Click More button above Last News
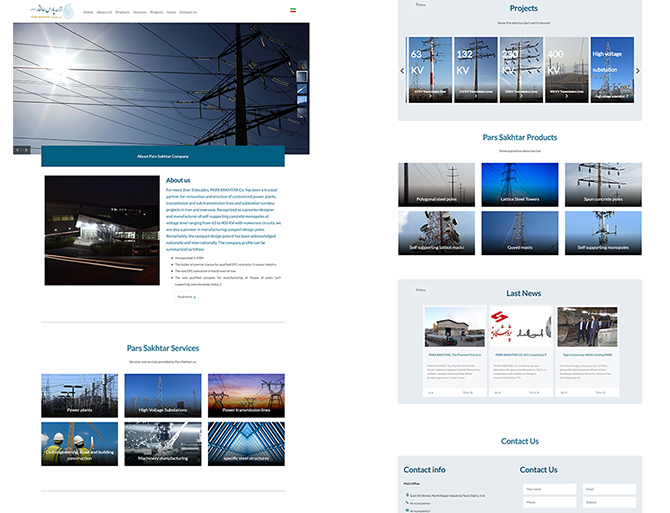Viewport: 670px width, 513px height. click(x=421, y=289)
